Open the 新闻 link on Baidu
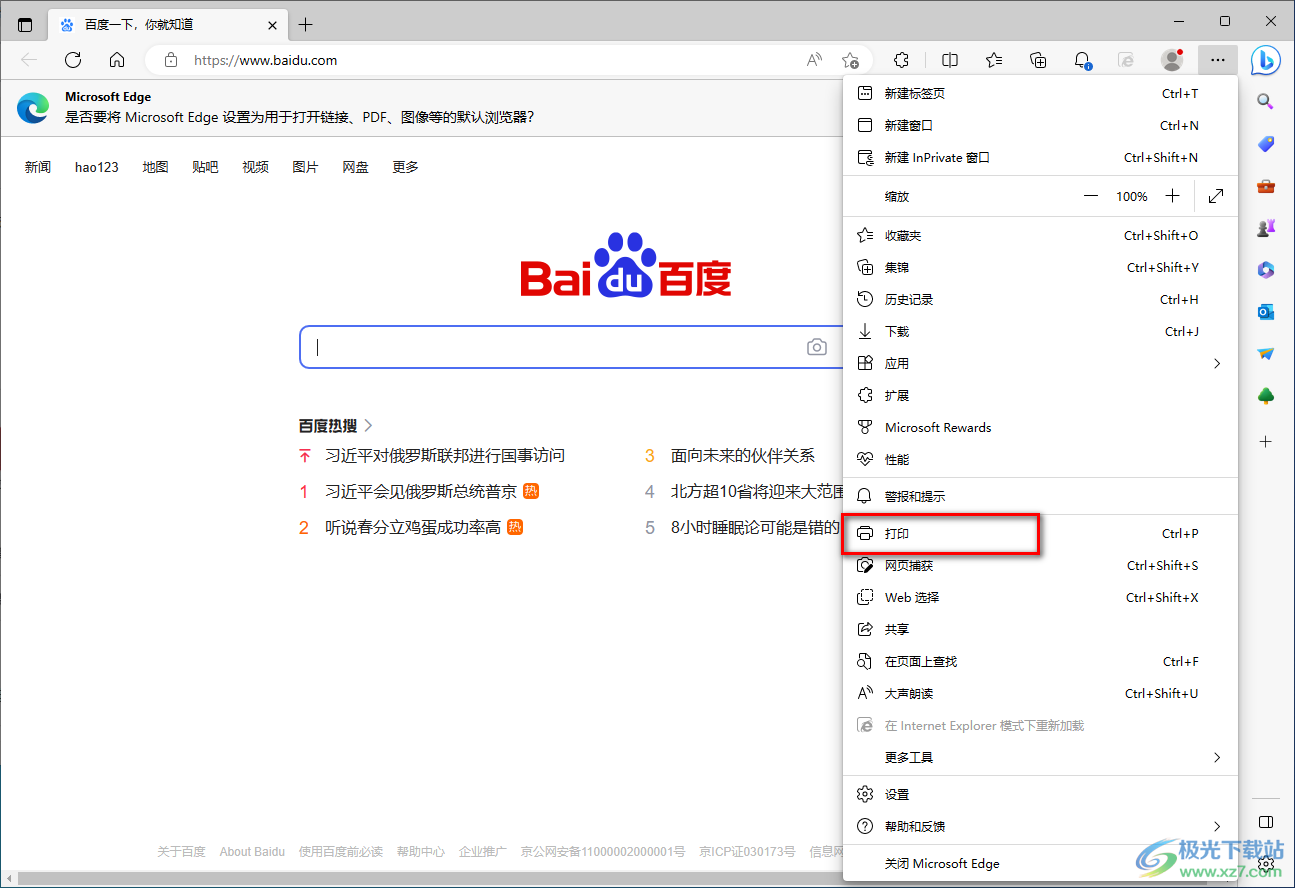 [38, 167]
